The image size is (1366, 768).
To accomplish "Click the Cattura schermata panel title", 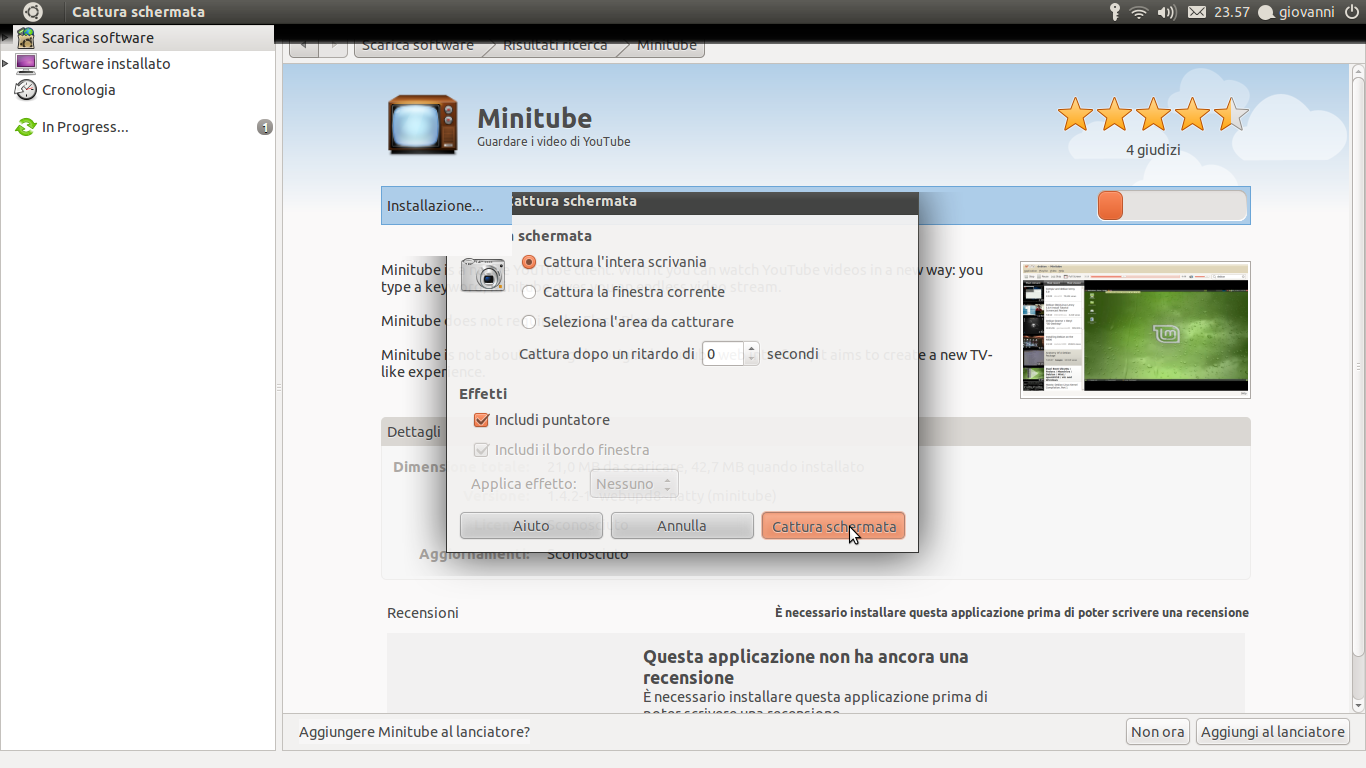I will 138,12.
